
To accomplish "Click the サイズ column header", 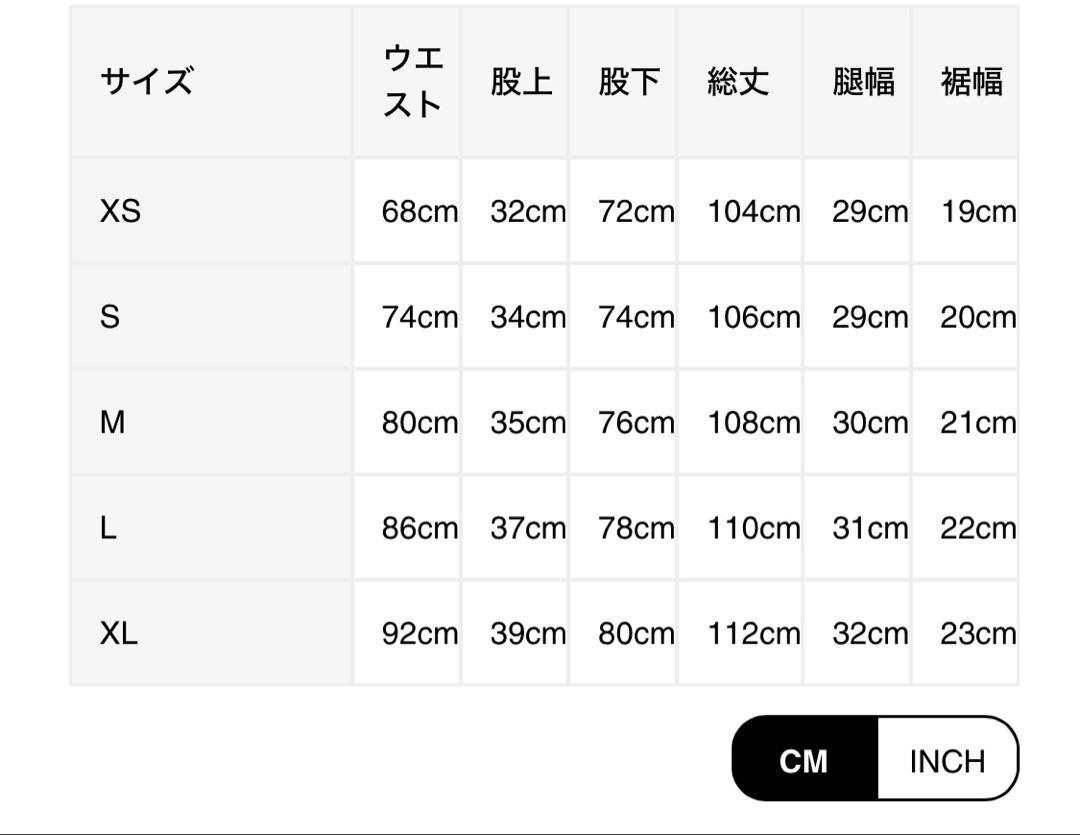I will tap(211, 81).
